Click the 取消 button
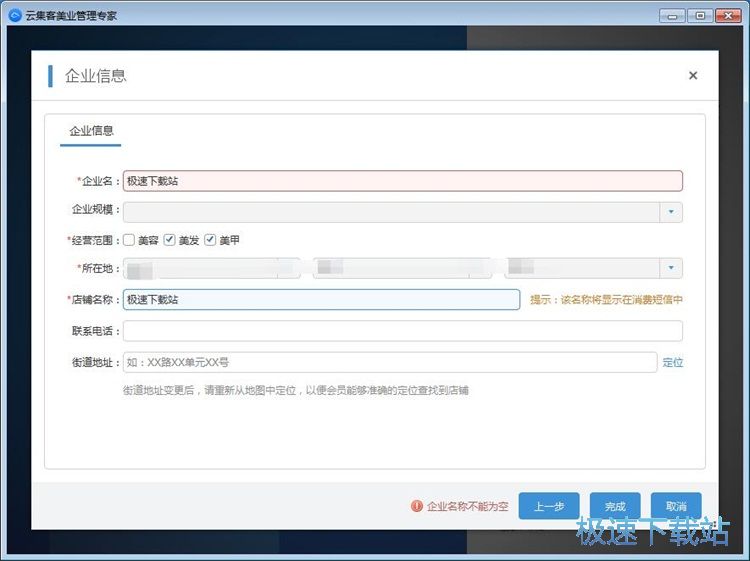The width and height of the screenshot is (750, 561). (676, 506)
